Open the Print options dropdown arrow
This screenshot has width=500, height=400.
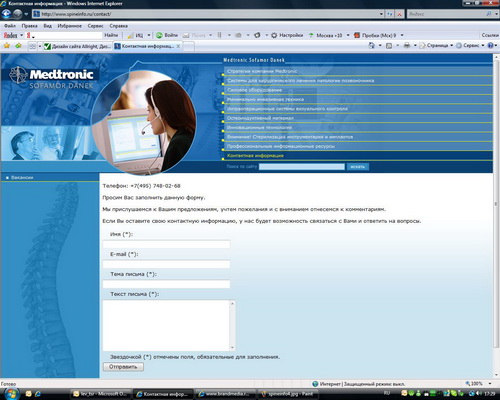[415, 45]
